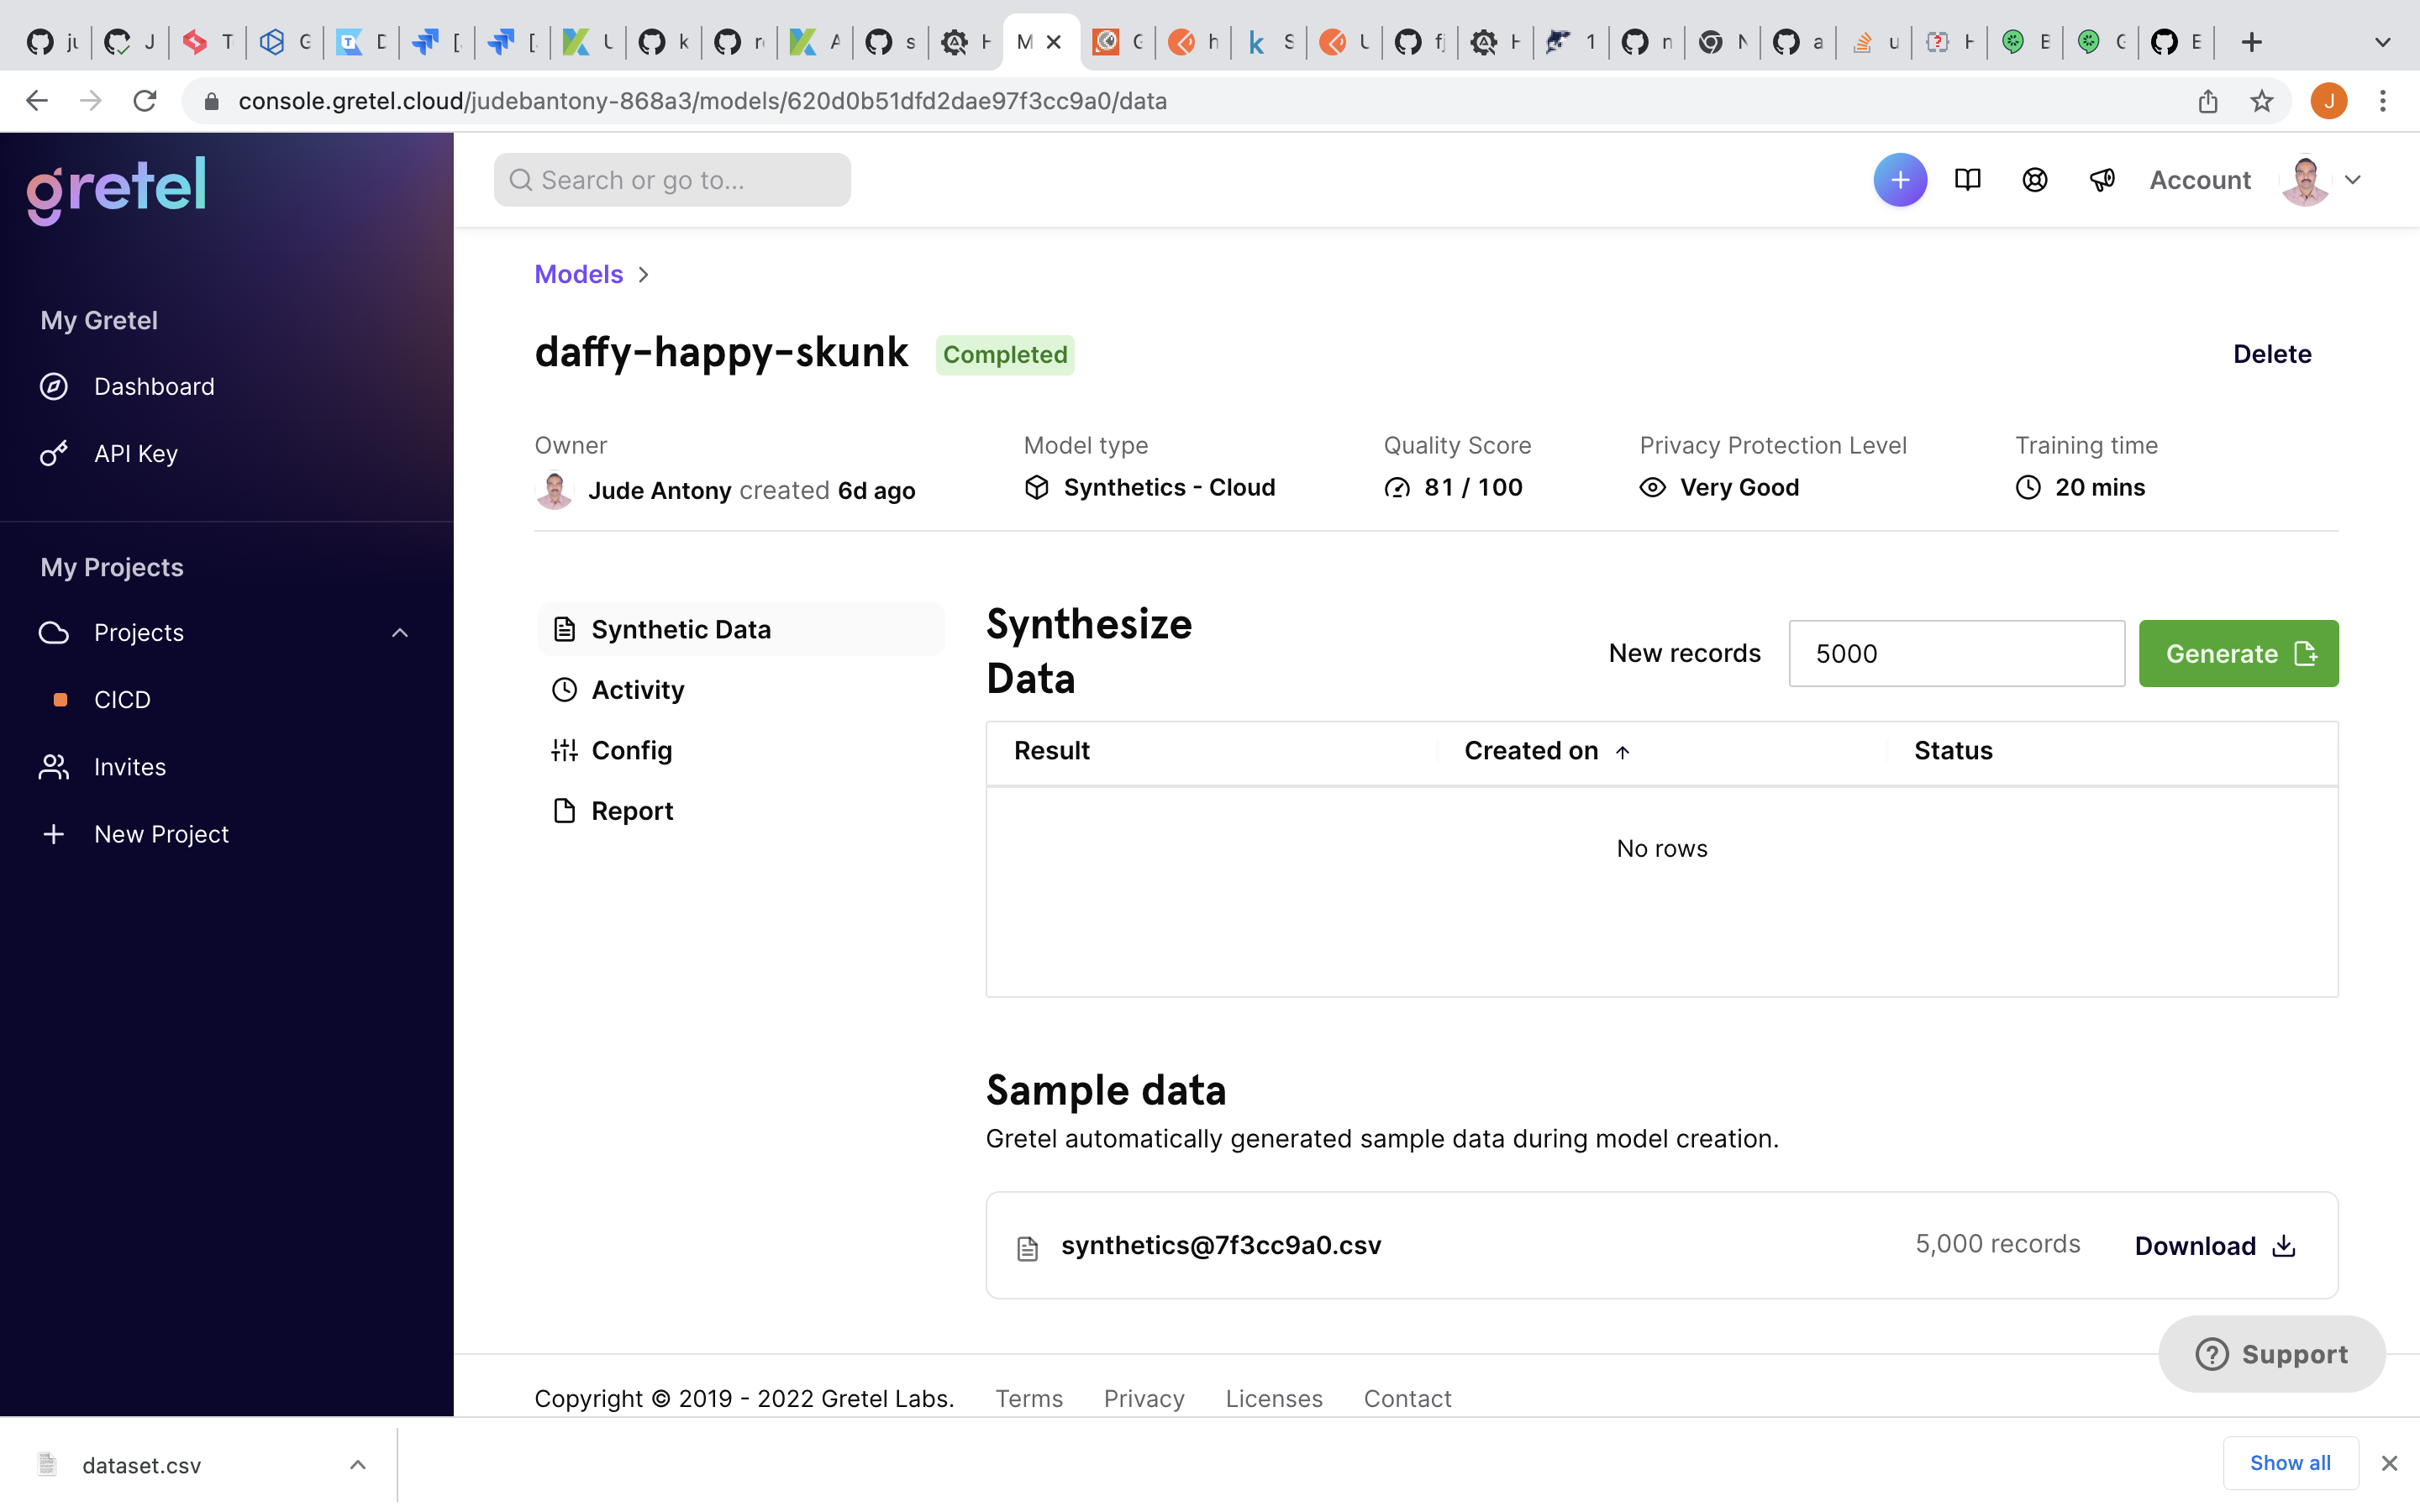Click the Result column header
2420x1512 pixels.
(1051, 751)
